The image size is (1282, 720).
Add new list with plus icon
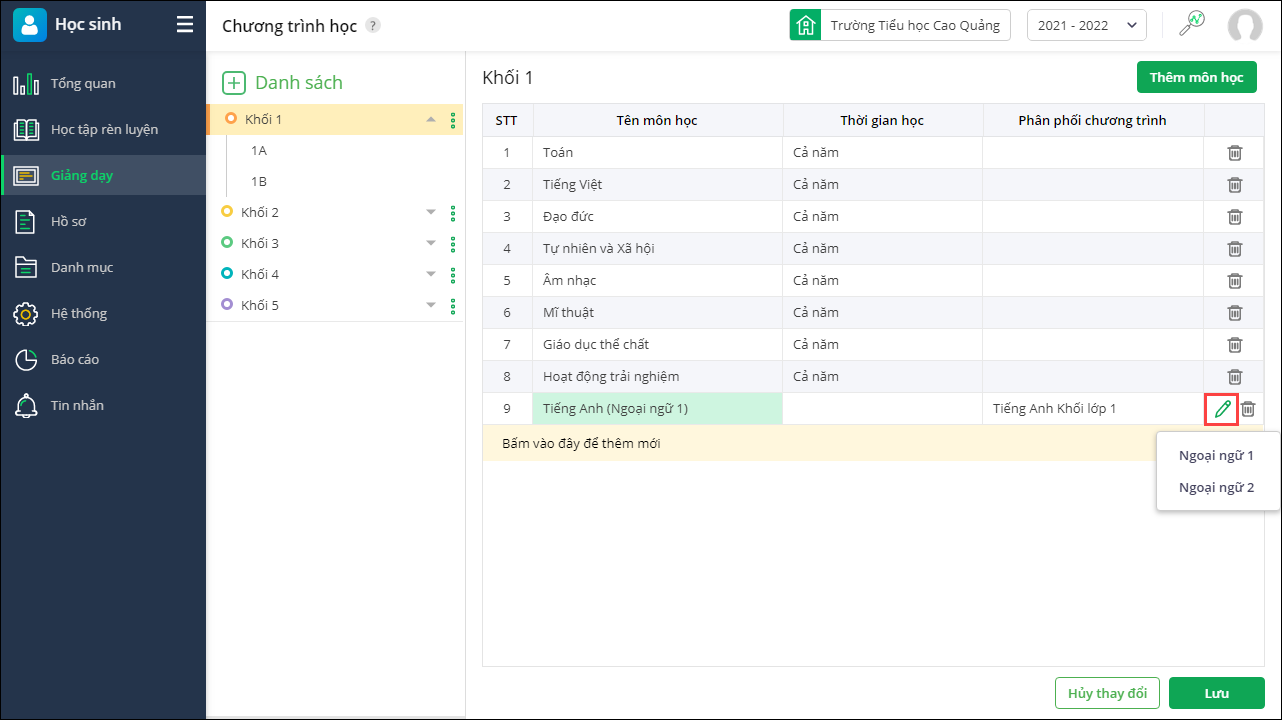point(233,83)
